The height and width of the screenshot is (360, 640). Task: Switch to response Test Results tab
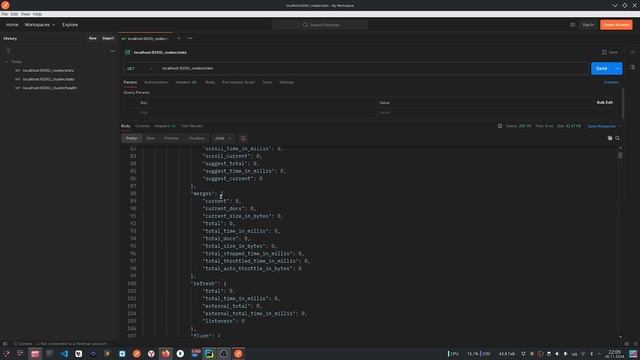(x=191, y=126)
